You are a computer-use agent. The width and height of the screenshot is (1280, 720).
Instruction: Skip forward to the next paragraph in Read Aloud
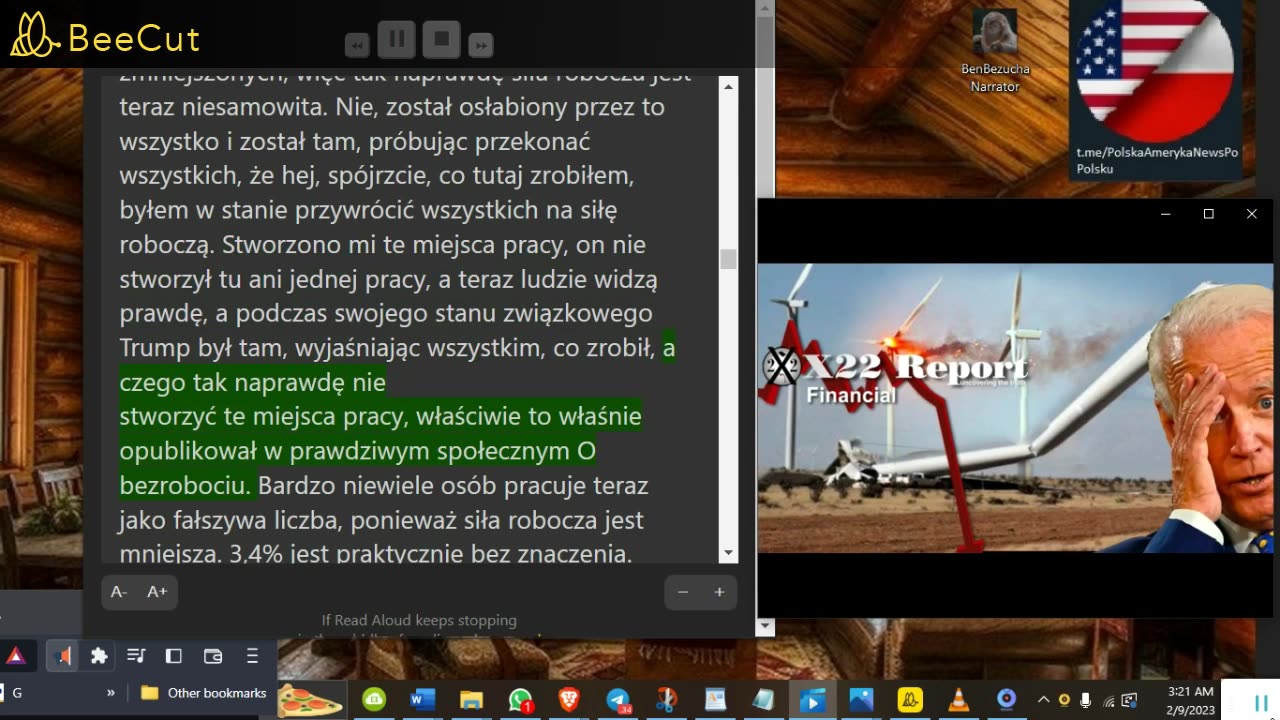tap(481, 45)
